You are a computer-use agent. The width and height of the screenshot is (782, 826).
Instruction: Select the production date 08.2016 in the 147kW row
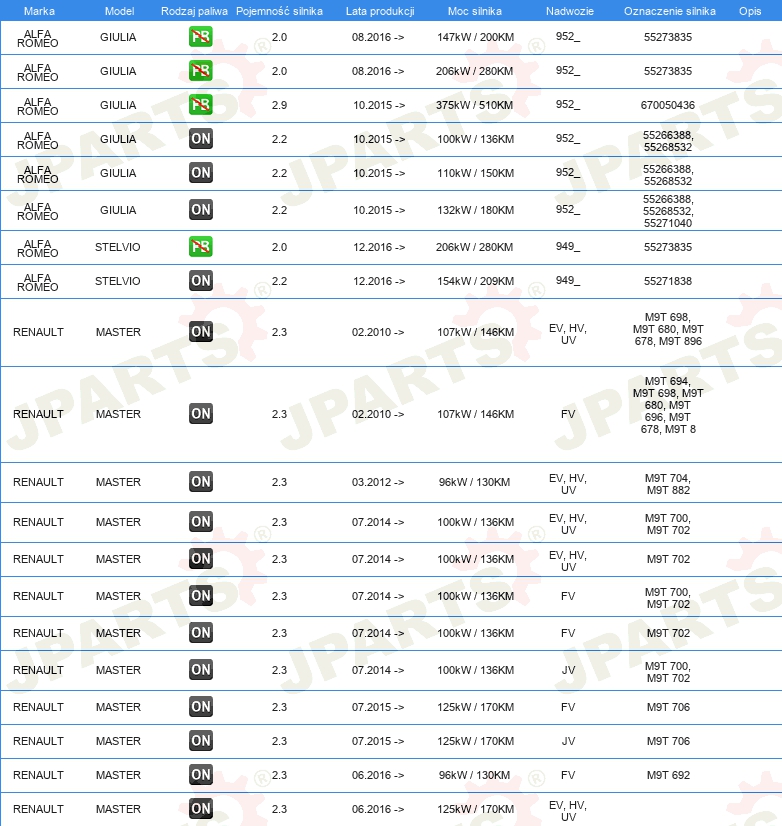[378, 37]
